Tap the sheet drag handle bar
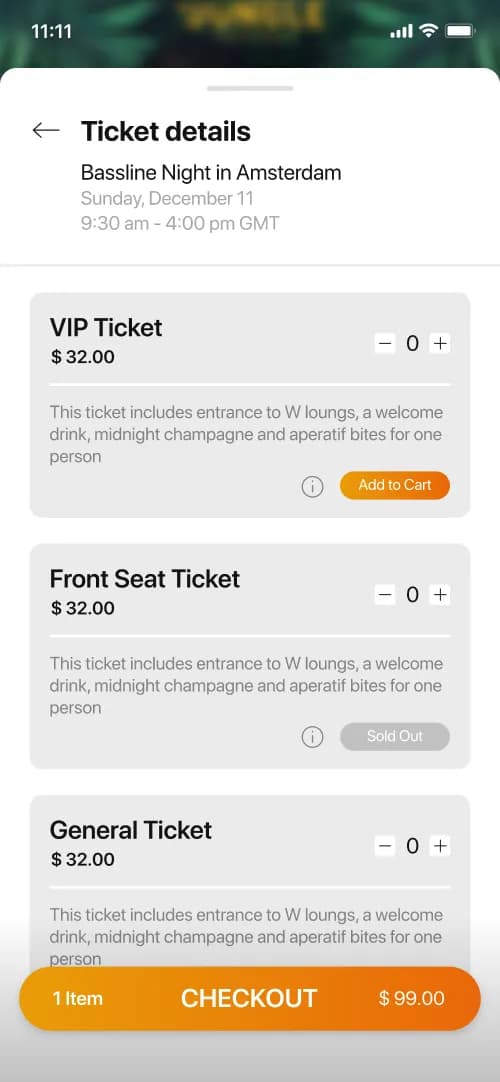This screenshot has width=500, height=1082. [x=250, y=88]
